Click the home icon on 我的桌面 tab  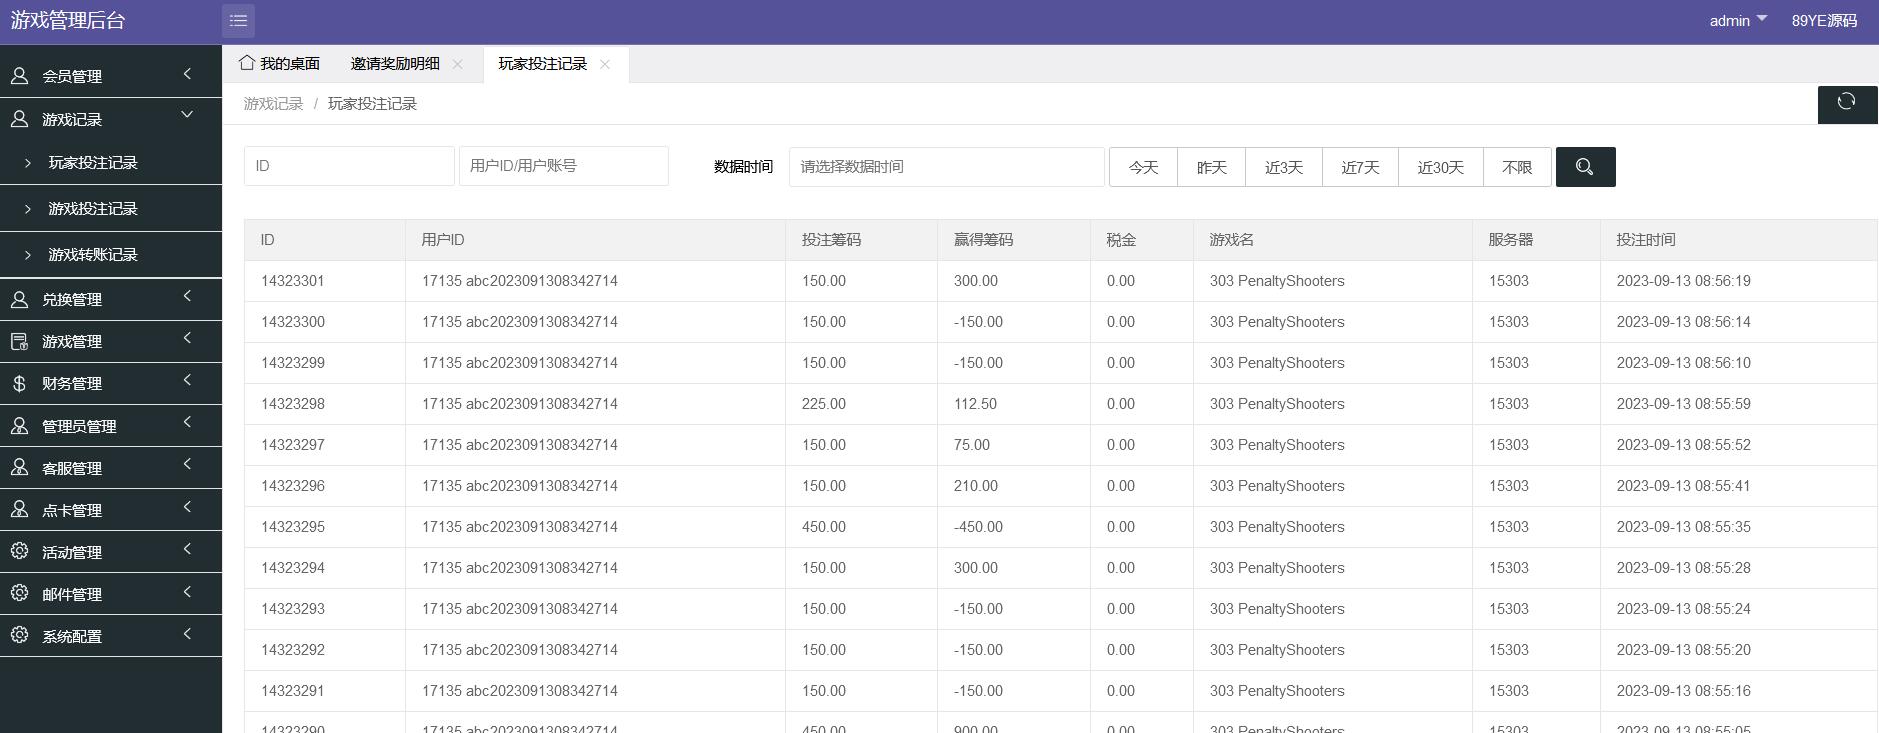pos(247,63)
